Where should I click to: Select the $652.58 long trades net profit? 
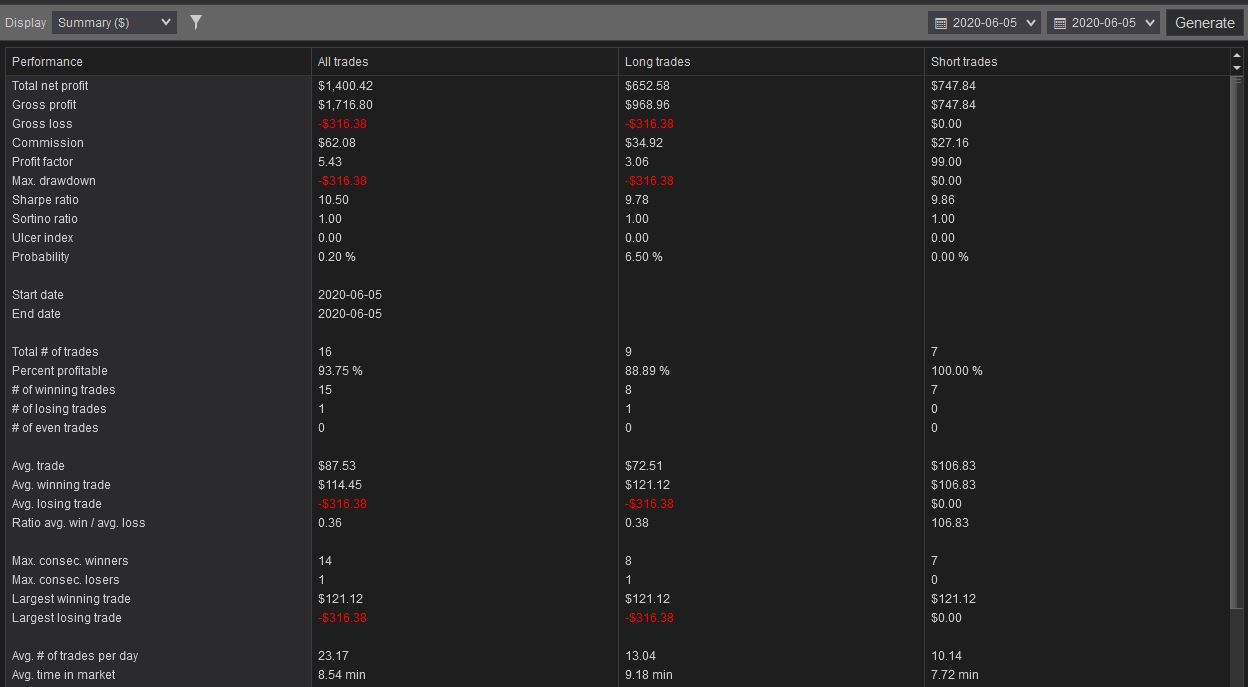tap(647, 86)
